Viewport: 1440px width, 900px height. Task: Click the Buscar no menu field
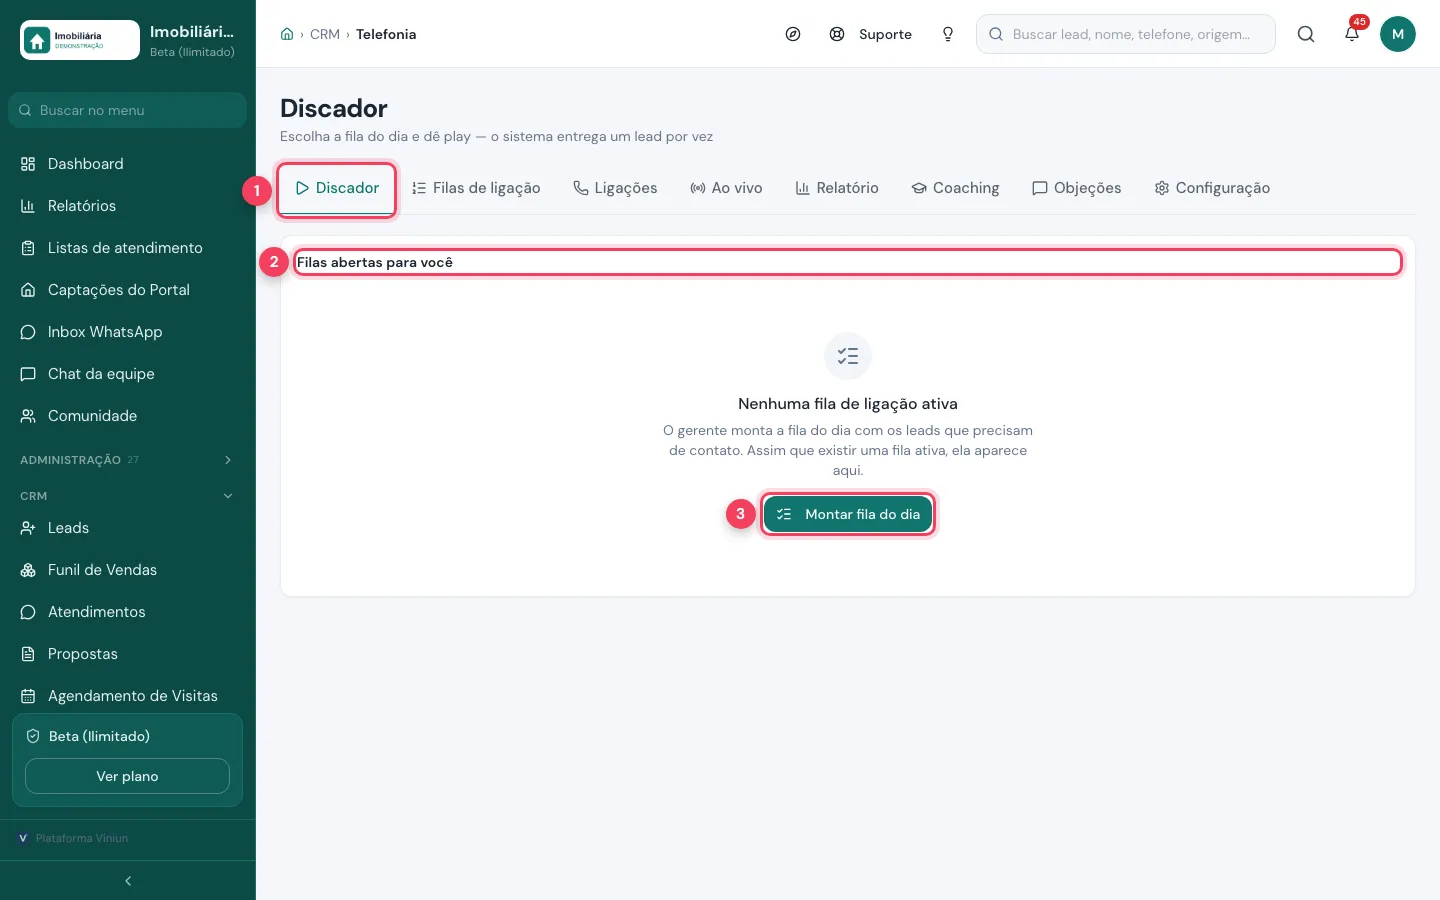pyautogui.click(x=128, y=110)
